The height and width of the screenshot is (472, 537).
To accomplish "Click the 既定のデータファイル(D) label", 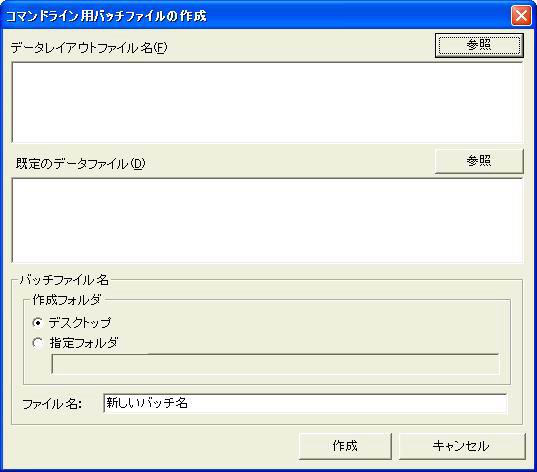I will [80, 163].
